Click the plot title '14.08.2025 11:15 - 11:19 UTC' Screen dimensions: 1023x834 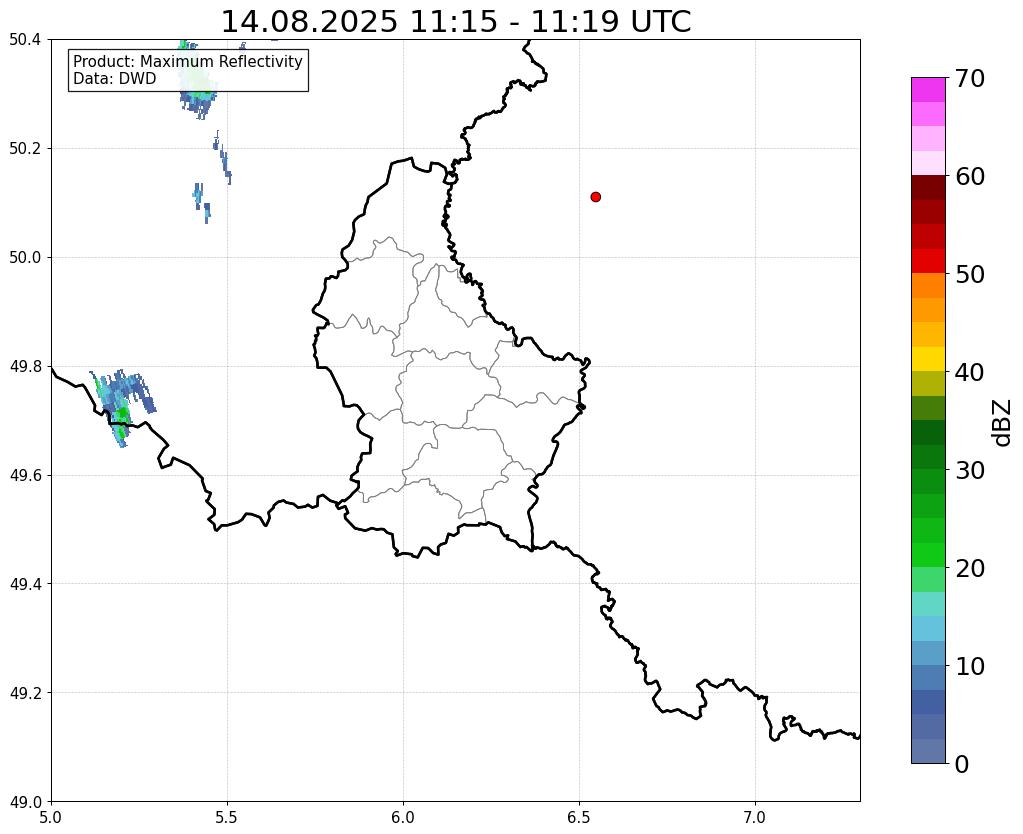coord(455,22)
